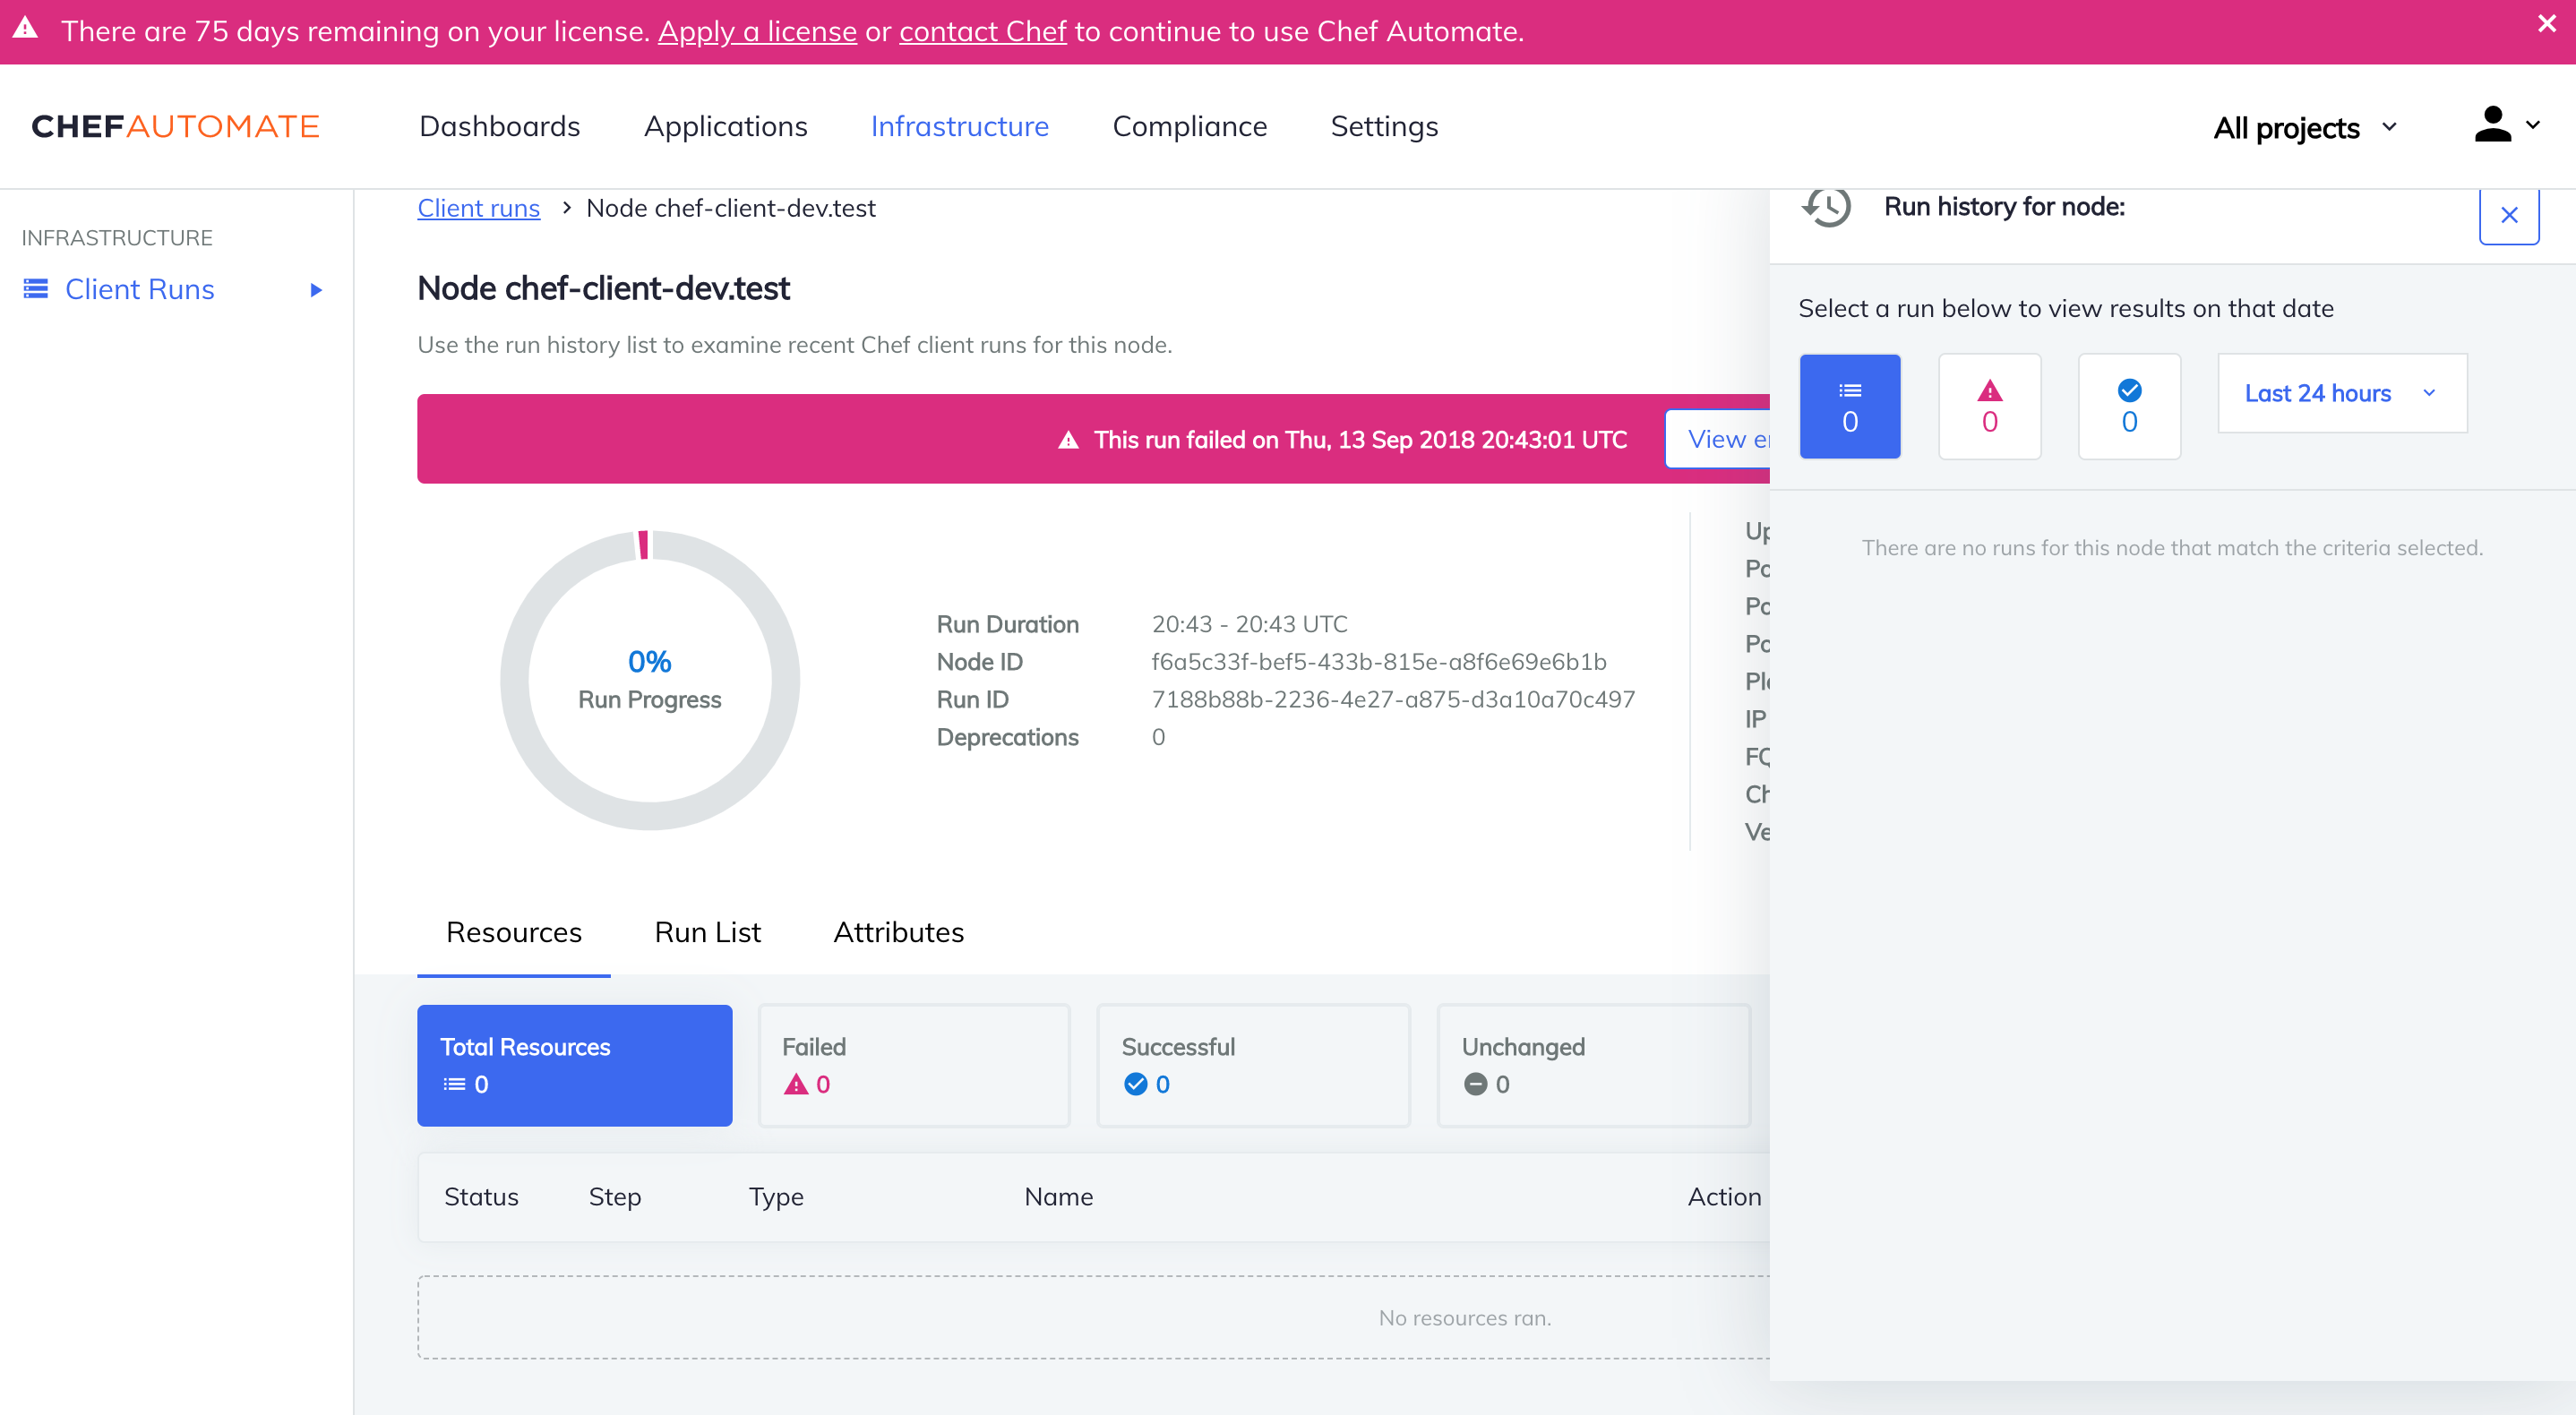Select the Total Resources filter card
Image resolution: width=2576 pixels, height=1415 pixels.
point(574,1065)
